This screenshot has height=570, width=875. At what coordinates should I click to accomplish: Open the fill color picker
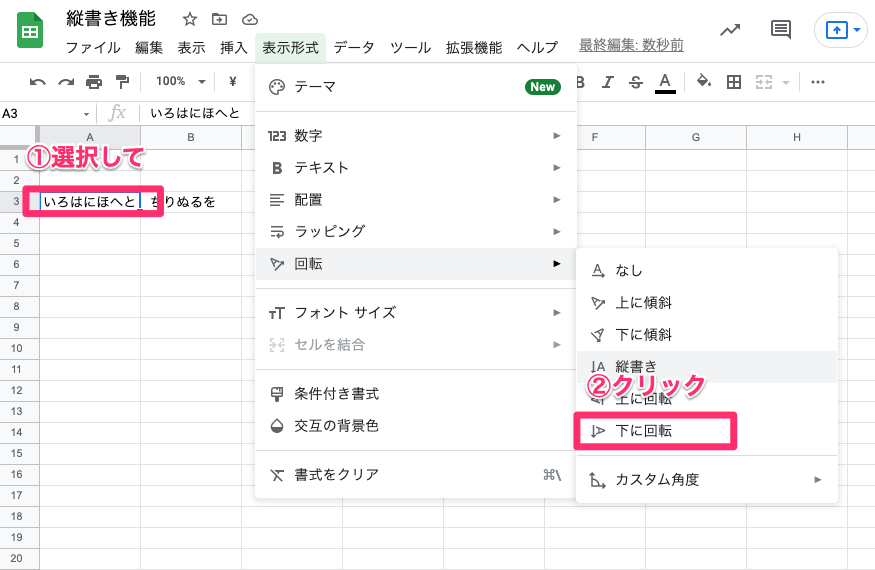[703, 82]
